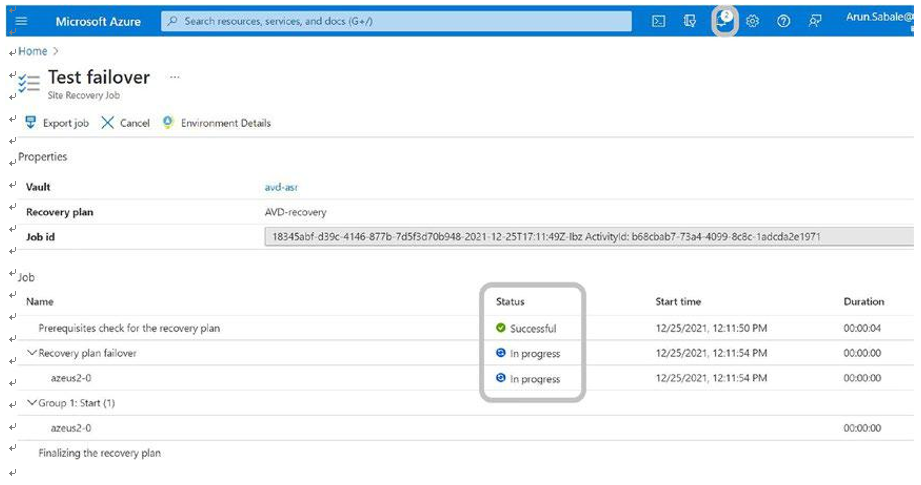
Task: Focus the Search resources, services, and docs box
Action: [396, 21]
